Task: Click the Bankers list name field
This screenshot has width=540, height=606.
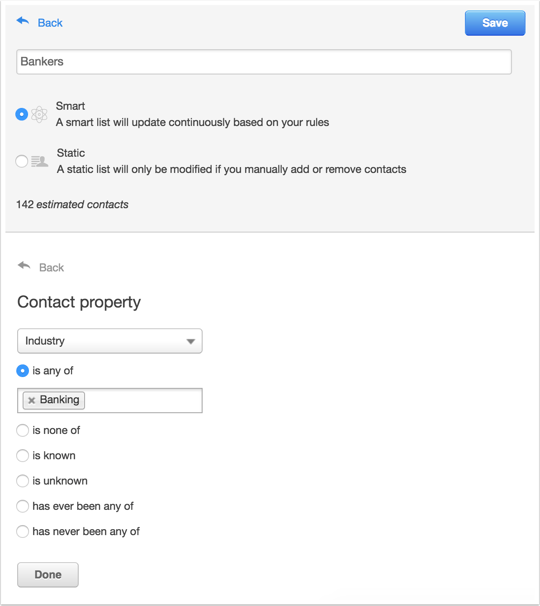Action: tap(264, 62)
